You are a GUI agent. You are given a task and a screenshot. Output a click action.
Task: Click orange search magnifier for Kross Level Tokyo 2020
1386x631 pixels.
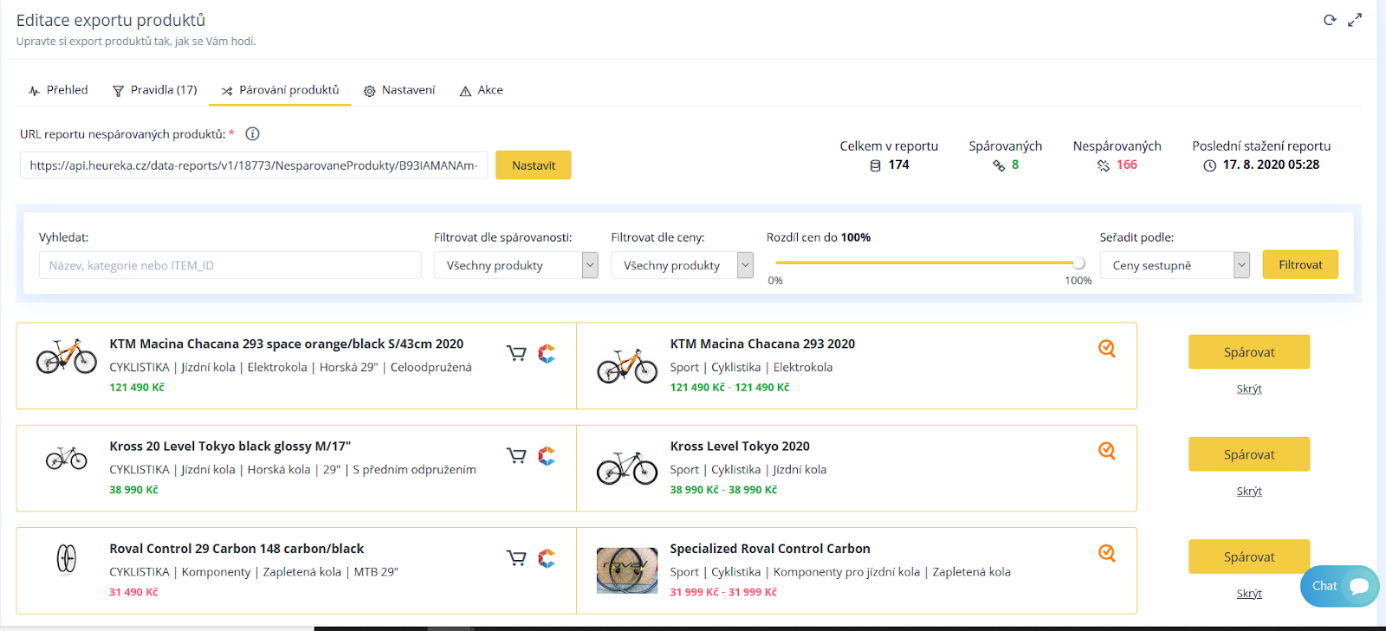pyautogui.click(x=1106, y=451)
